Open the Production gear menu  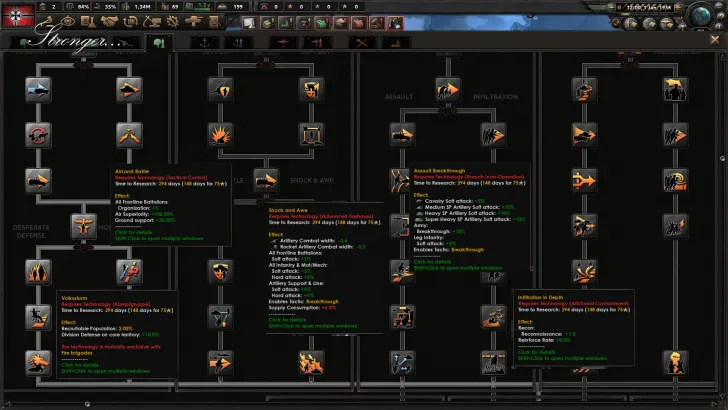[173, 21]
